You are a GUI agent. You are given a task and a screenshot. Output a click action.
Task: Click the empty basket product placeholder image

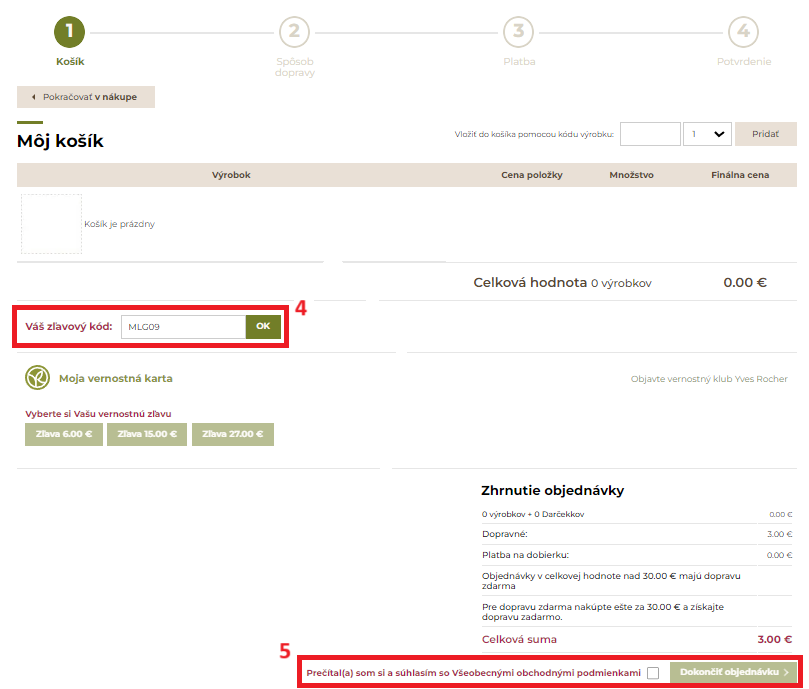pyautogui.click(x=51, y=224)
